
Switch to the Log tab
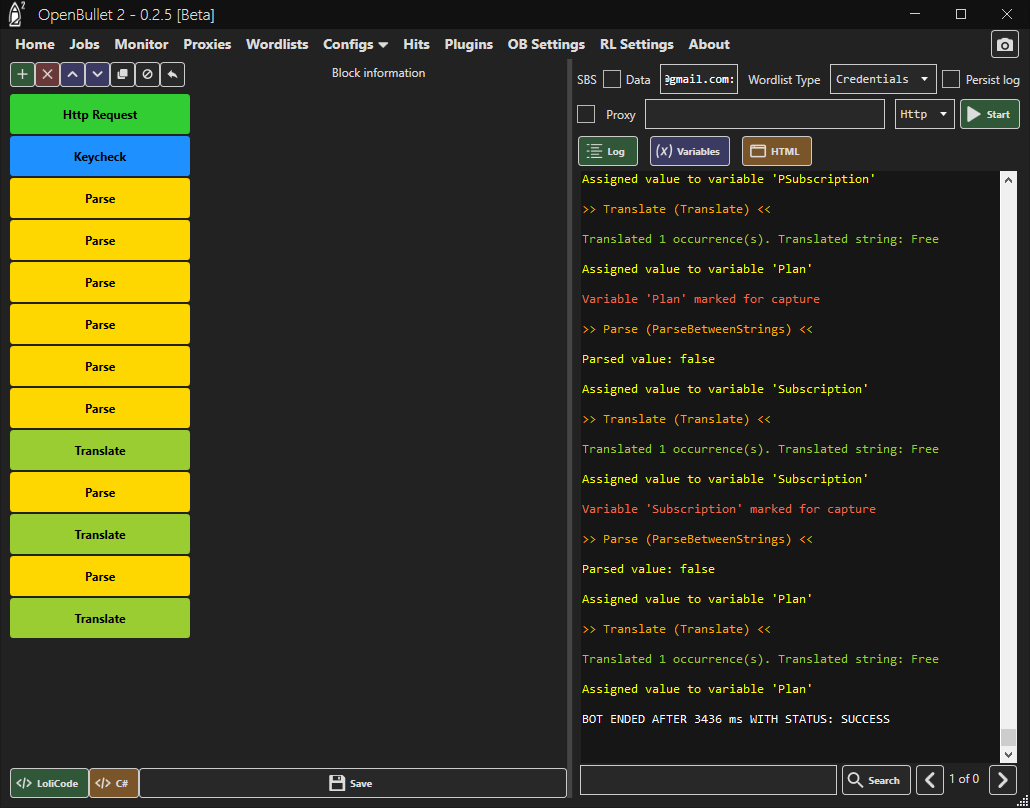pos(608,151)
